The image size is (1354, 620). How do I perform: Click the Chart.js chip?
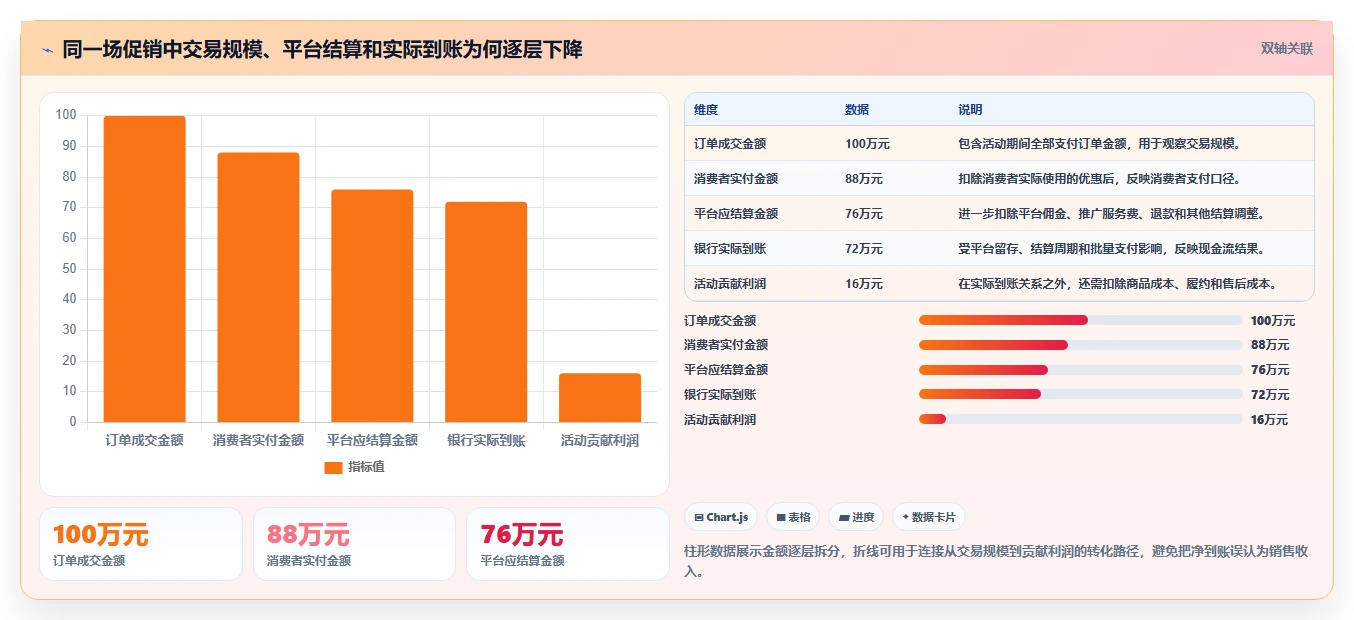coord(721,517)
